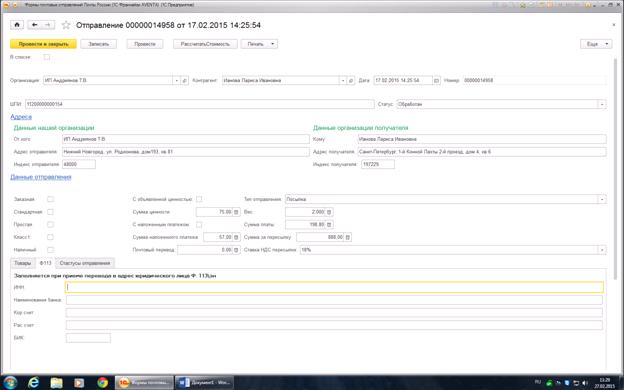This screenshot has height=390, width=624.
Task: Expand the Организация dropdown arrow
Action: [176, 80]
